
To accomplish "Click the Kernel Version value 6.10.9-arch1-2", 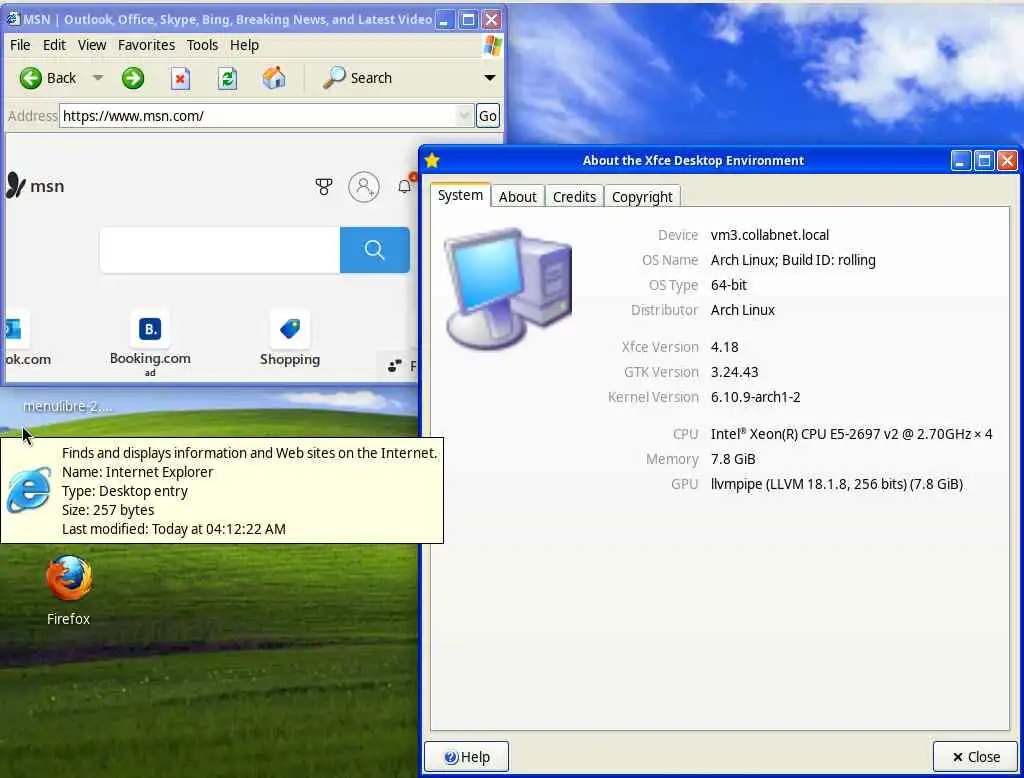I will tap(755, 397).
